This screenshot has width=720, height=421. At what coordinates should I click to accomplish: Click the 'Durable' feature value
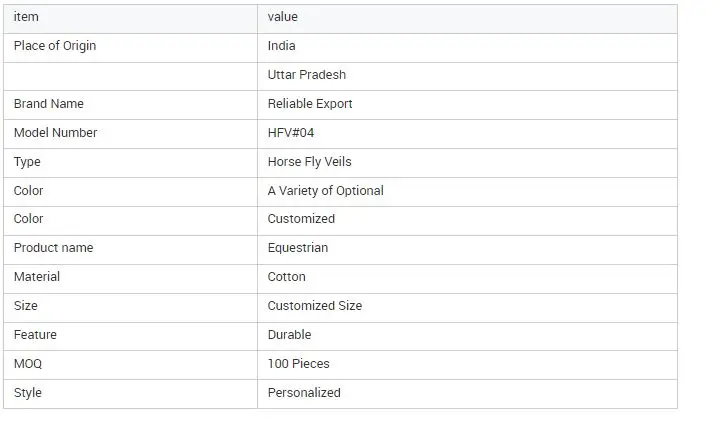pyautogui.click(x=290, y=335)
